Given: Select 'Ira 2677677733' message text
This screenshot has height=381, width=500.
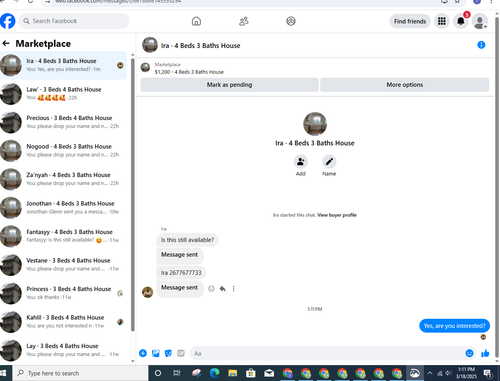Looking at the screenshot, I should (181, 273).
